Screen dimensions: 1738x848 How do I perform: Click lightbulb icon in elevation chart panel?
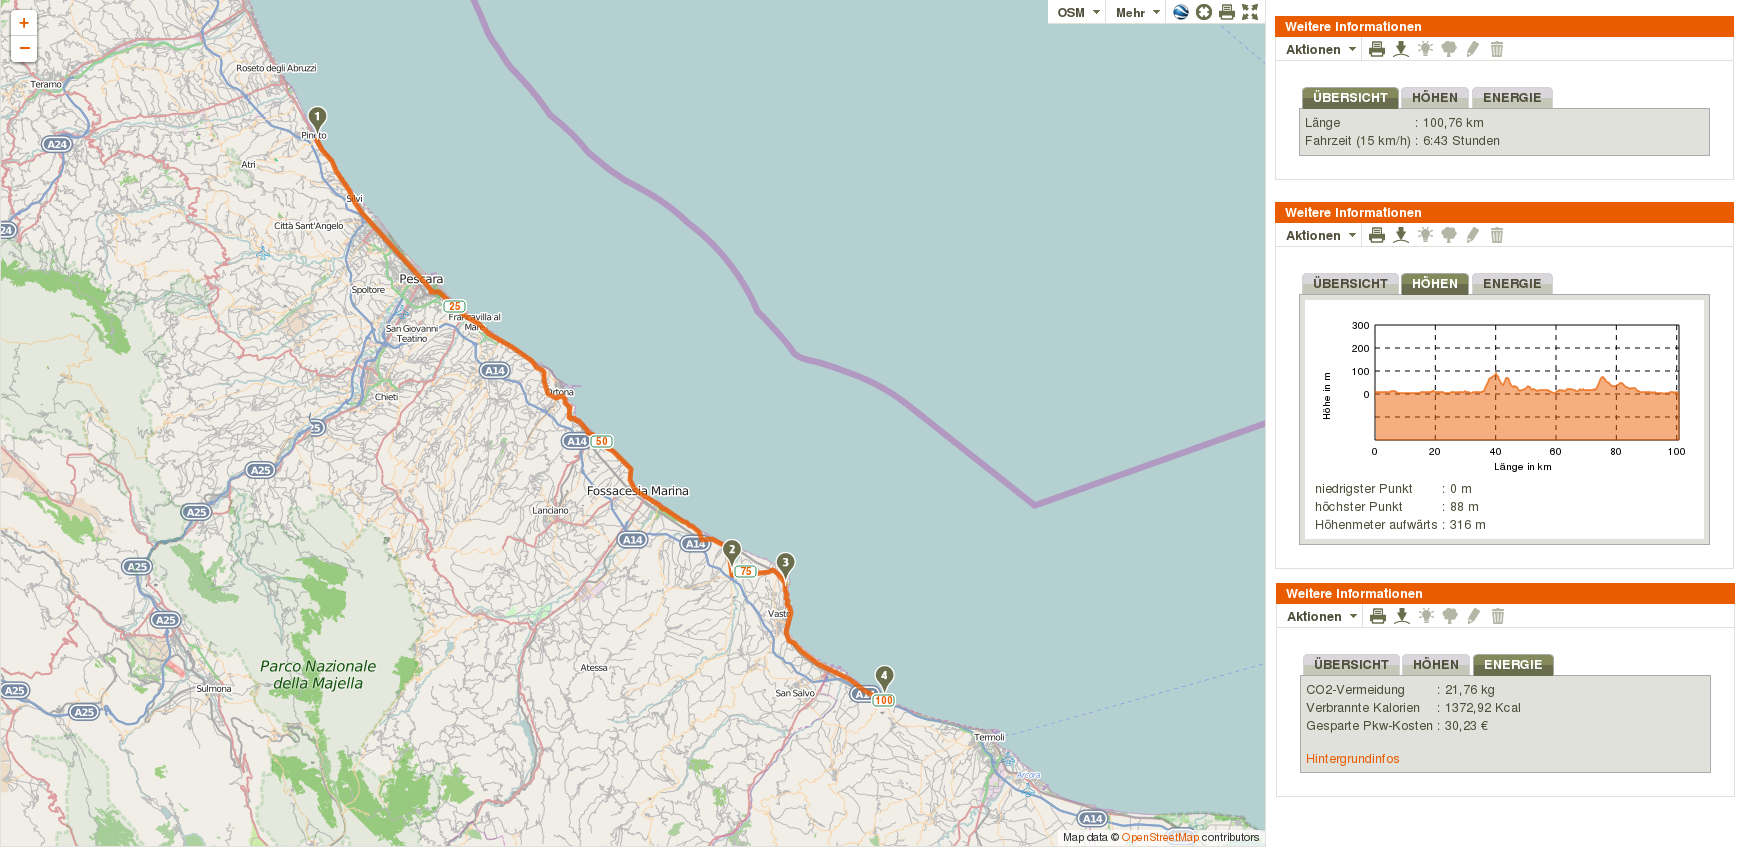point(1425,235)
